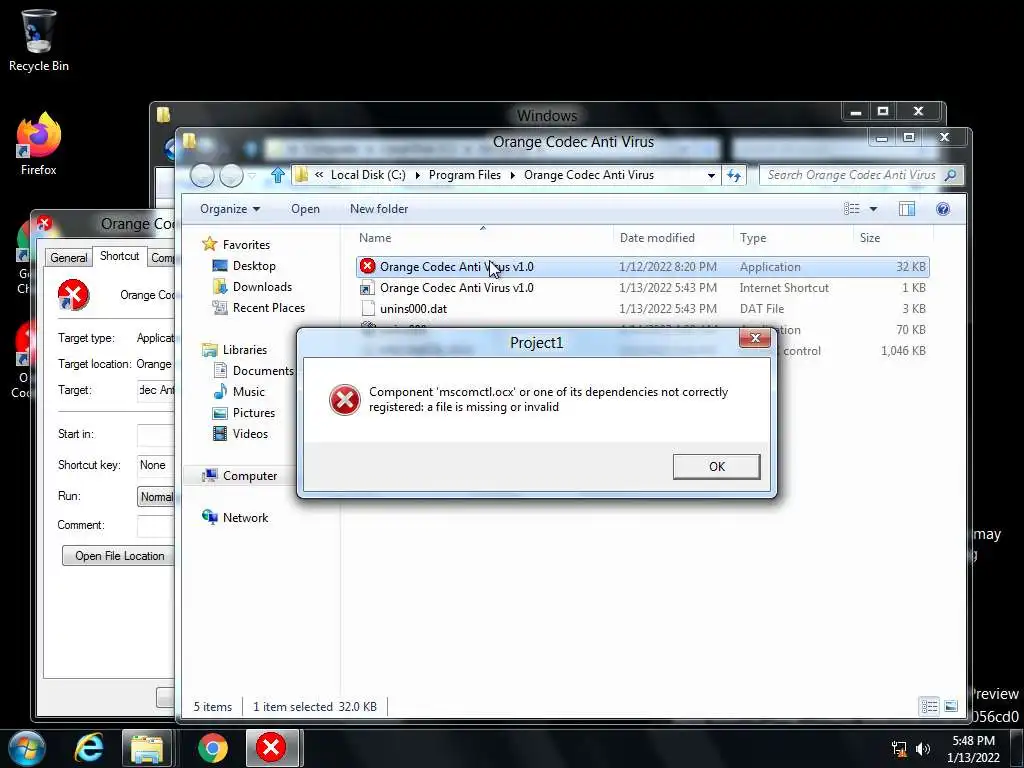Click the Explorer back navigation button

[x=202, y=175]
